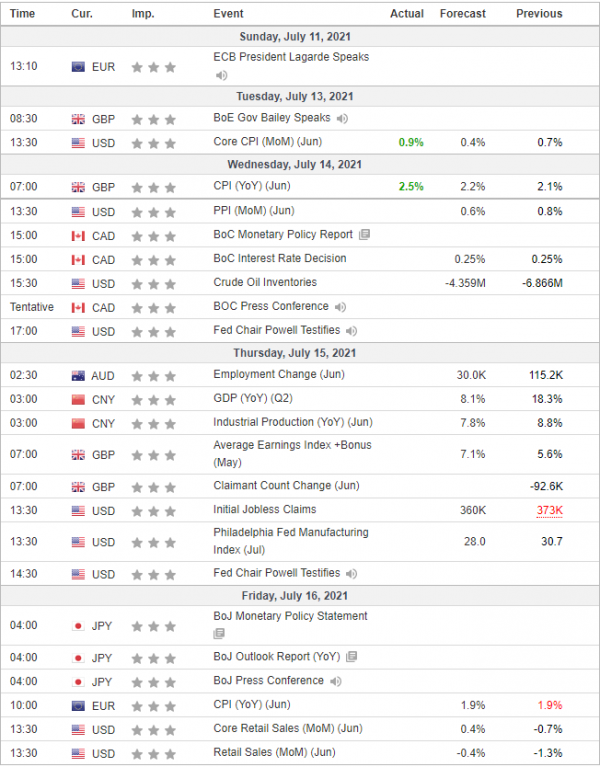The height and width of the screenshot is (767, 600).
Task: Open the GBP CPI (YoY) (Jun) event
Action: 252,186
